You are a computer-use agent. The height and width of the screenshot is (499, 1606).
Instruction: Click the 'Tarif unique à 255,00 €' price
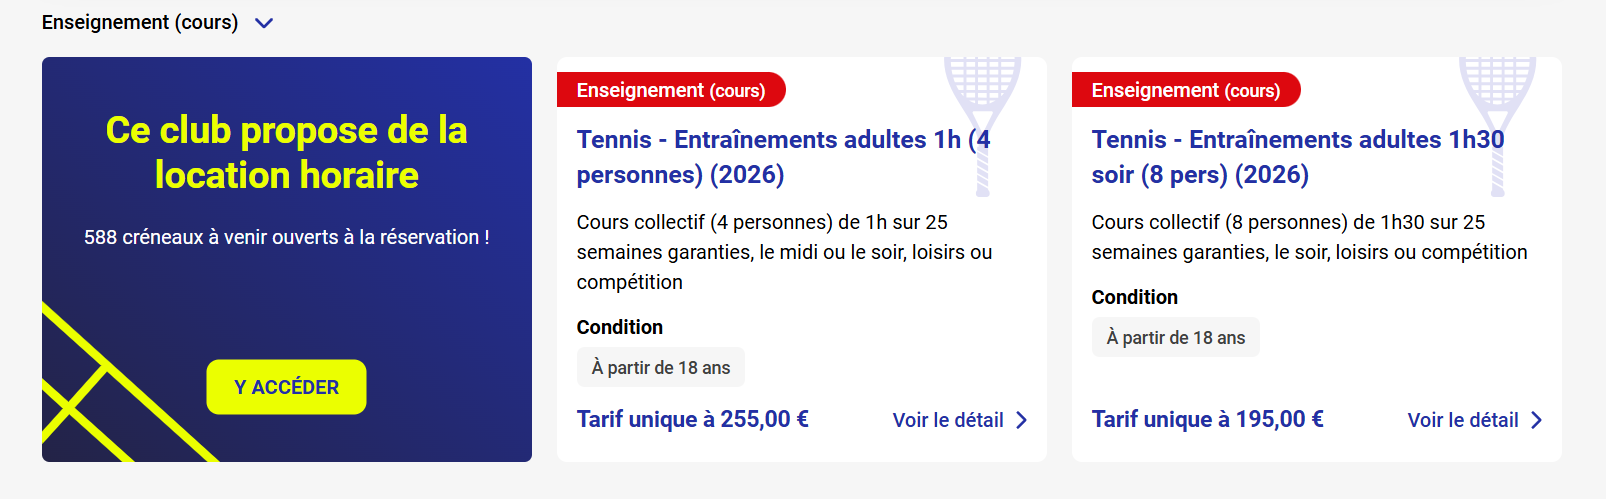pyautogui.click(x=692, y=419)
